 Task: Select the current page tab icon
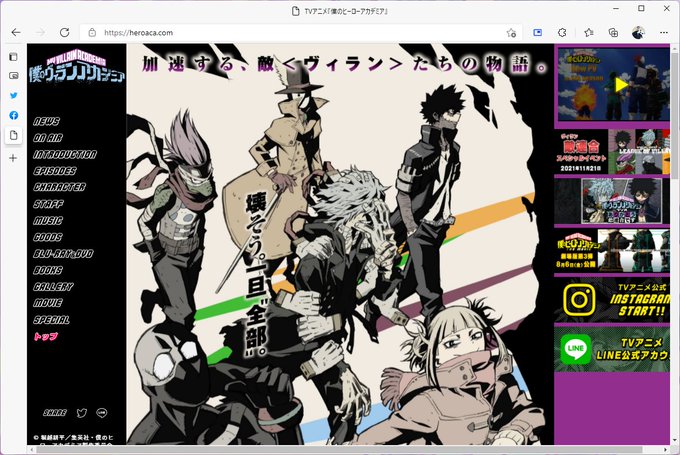13,135
